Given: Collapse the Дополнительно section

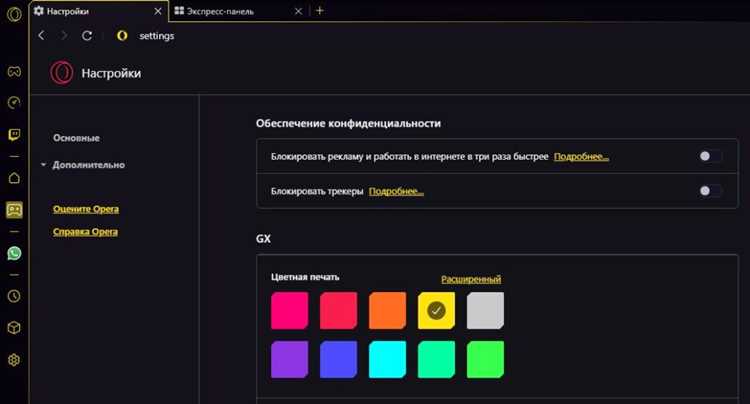Looking at the screenshot, I should point(44,164).
